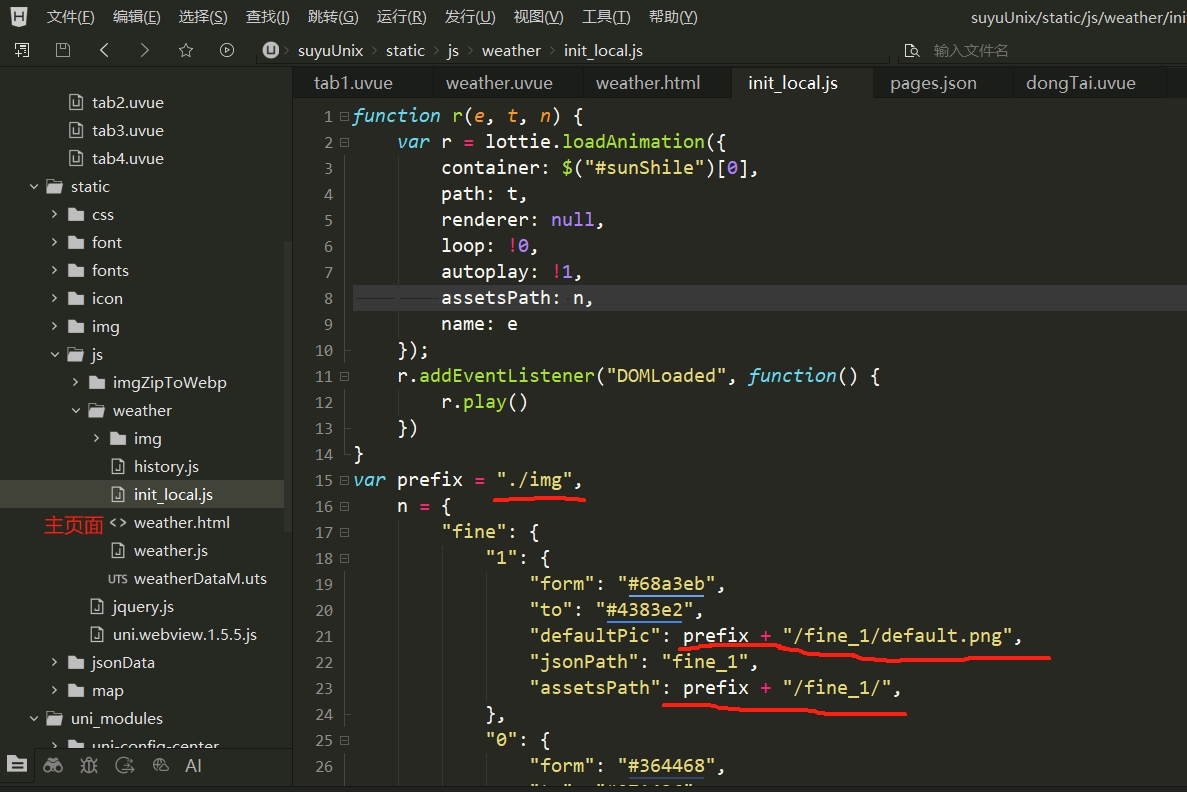Open the debug bug icon panel
1187x792 pixels.
click(89, 766)
